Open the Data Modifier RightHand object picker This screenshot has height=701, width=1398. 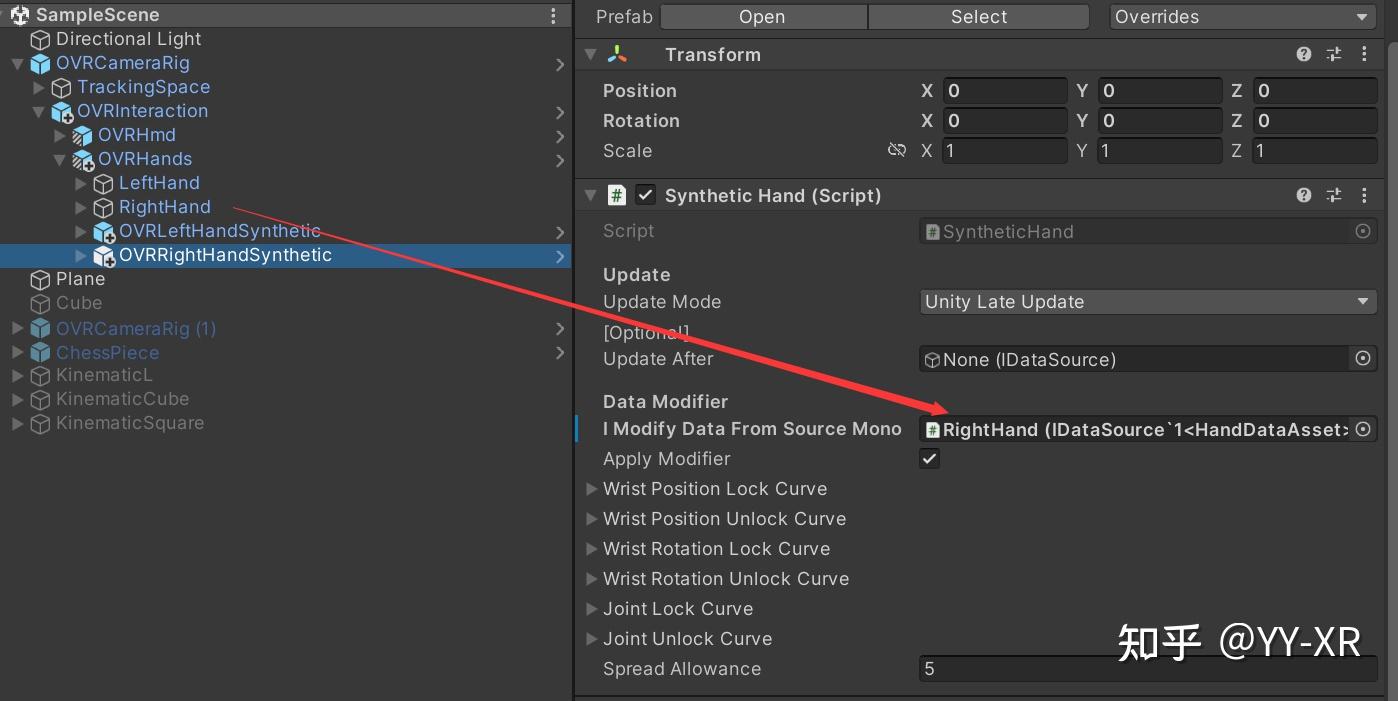click(1362, 429)
